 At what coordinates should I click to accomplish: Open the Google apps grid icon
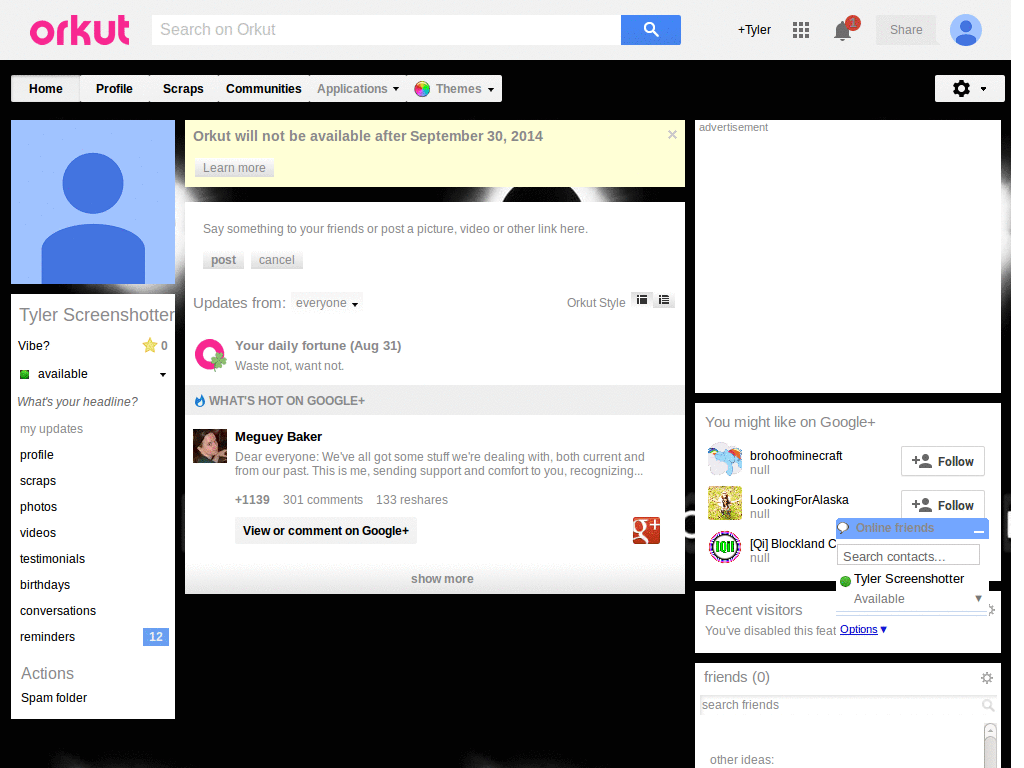[801, 30]
